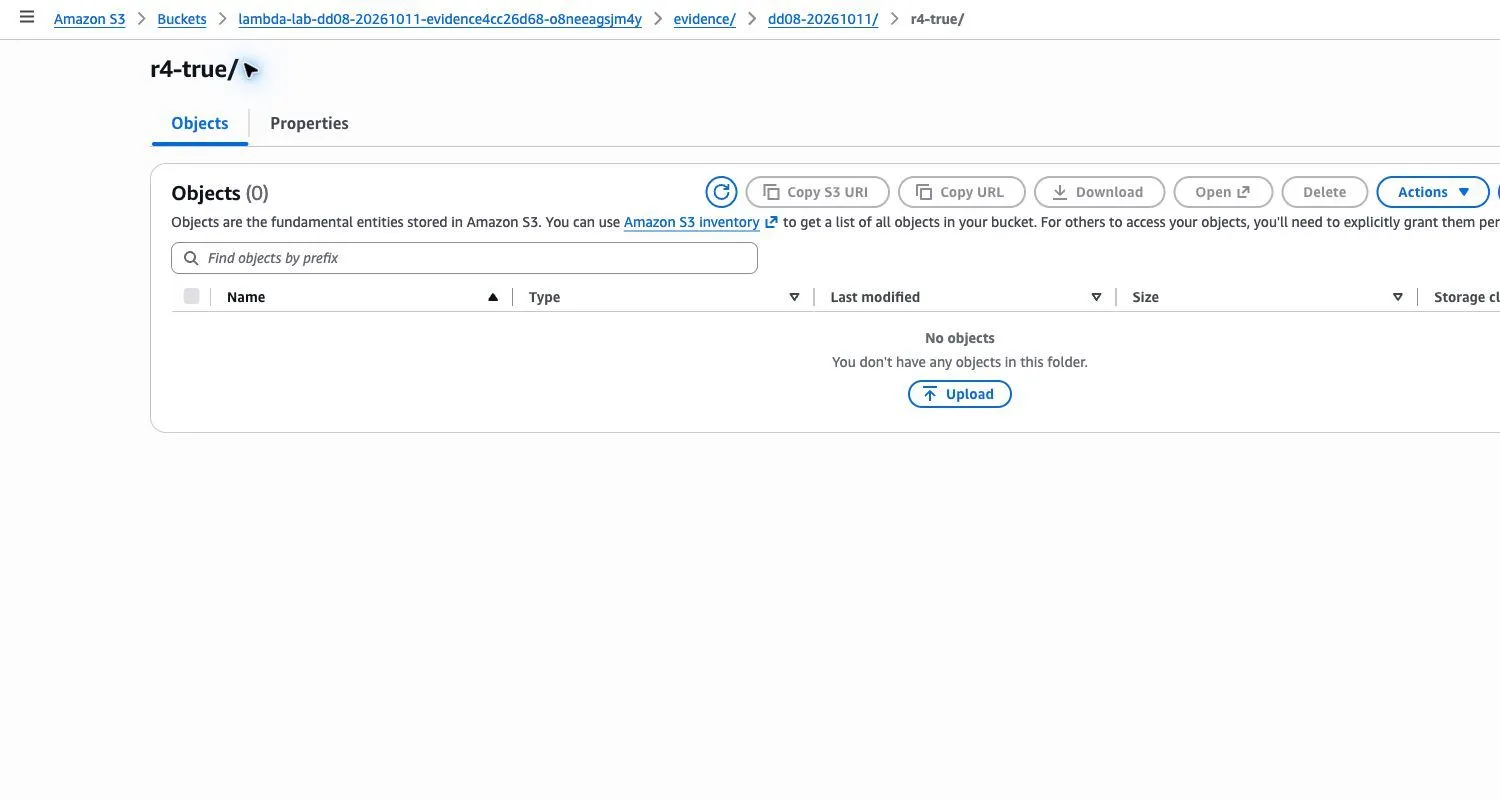The image size is (1500, 800).
Task: Focus the Find objects by prefix field
Action: 464,258
